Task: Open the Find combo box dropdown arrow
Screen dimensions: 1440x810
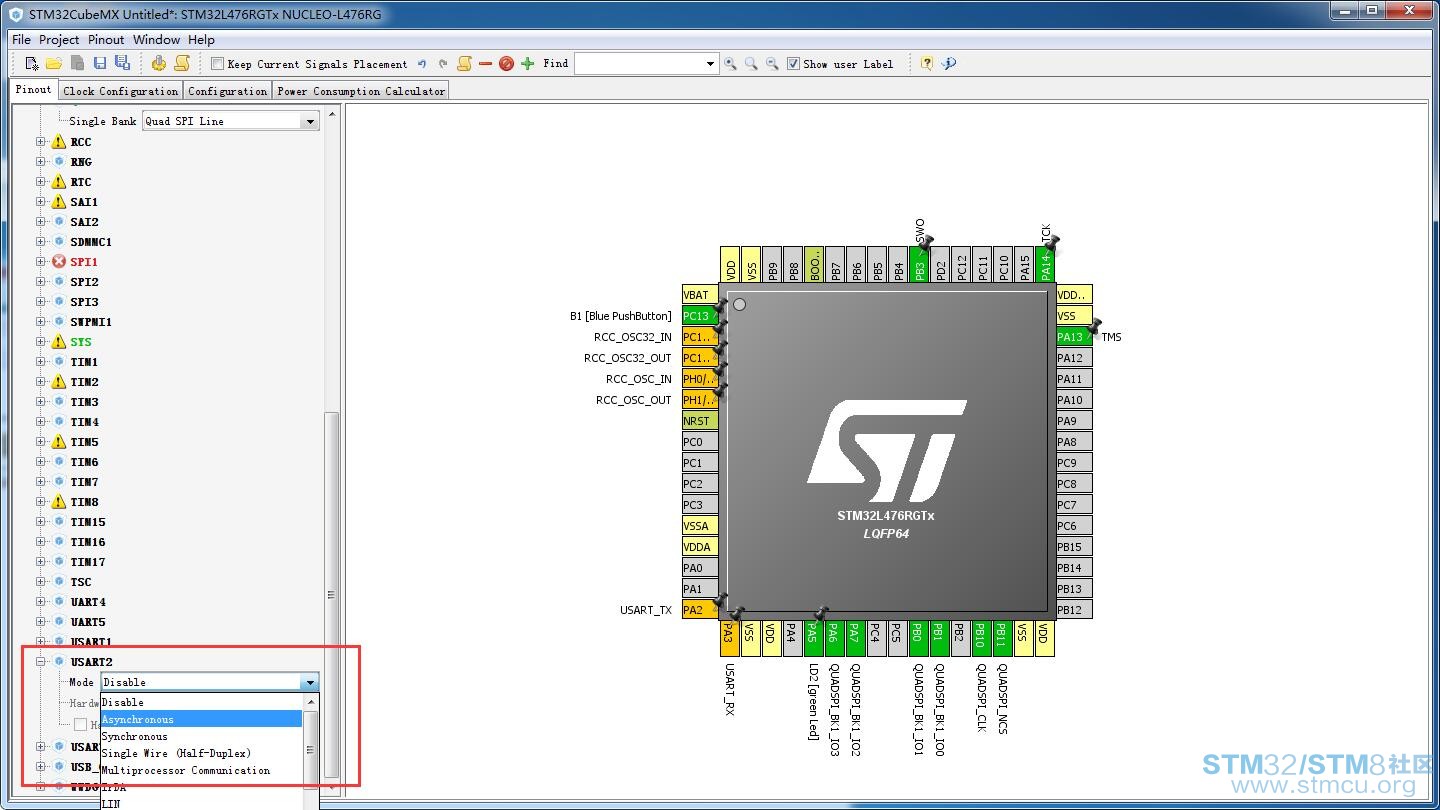Action: click(x=710, y=64)
